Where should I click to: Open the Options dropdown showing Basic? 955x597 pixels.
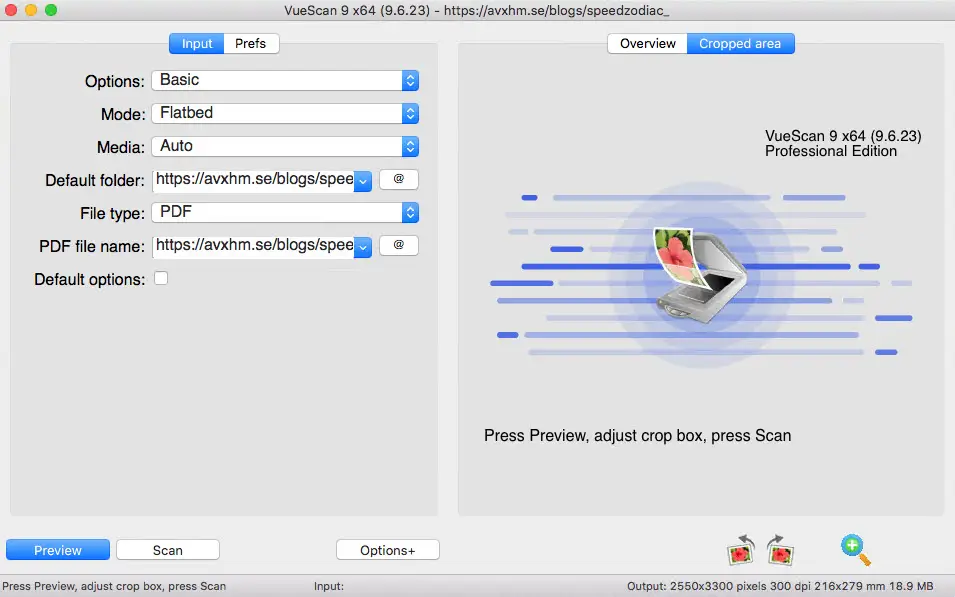click(285, 80)
